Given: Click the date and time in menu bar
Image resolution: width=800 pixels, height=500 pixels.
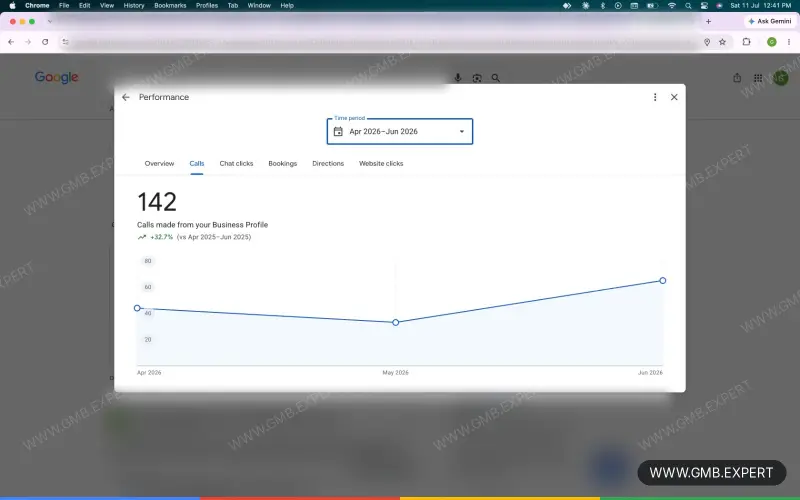Looking at the screenshot, I should pyautogui.click(x=760, y=6).
